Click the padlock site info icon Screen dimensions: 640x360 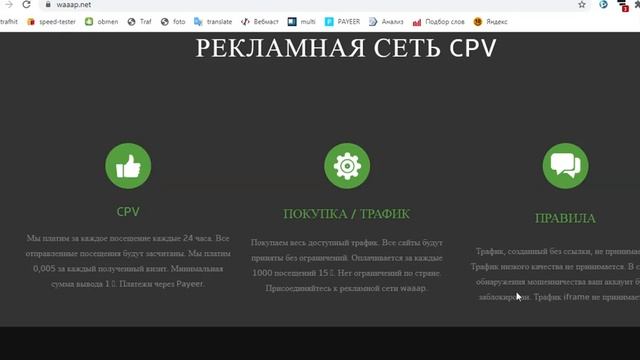pyautogui.click(x=48, y=4)
